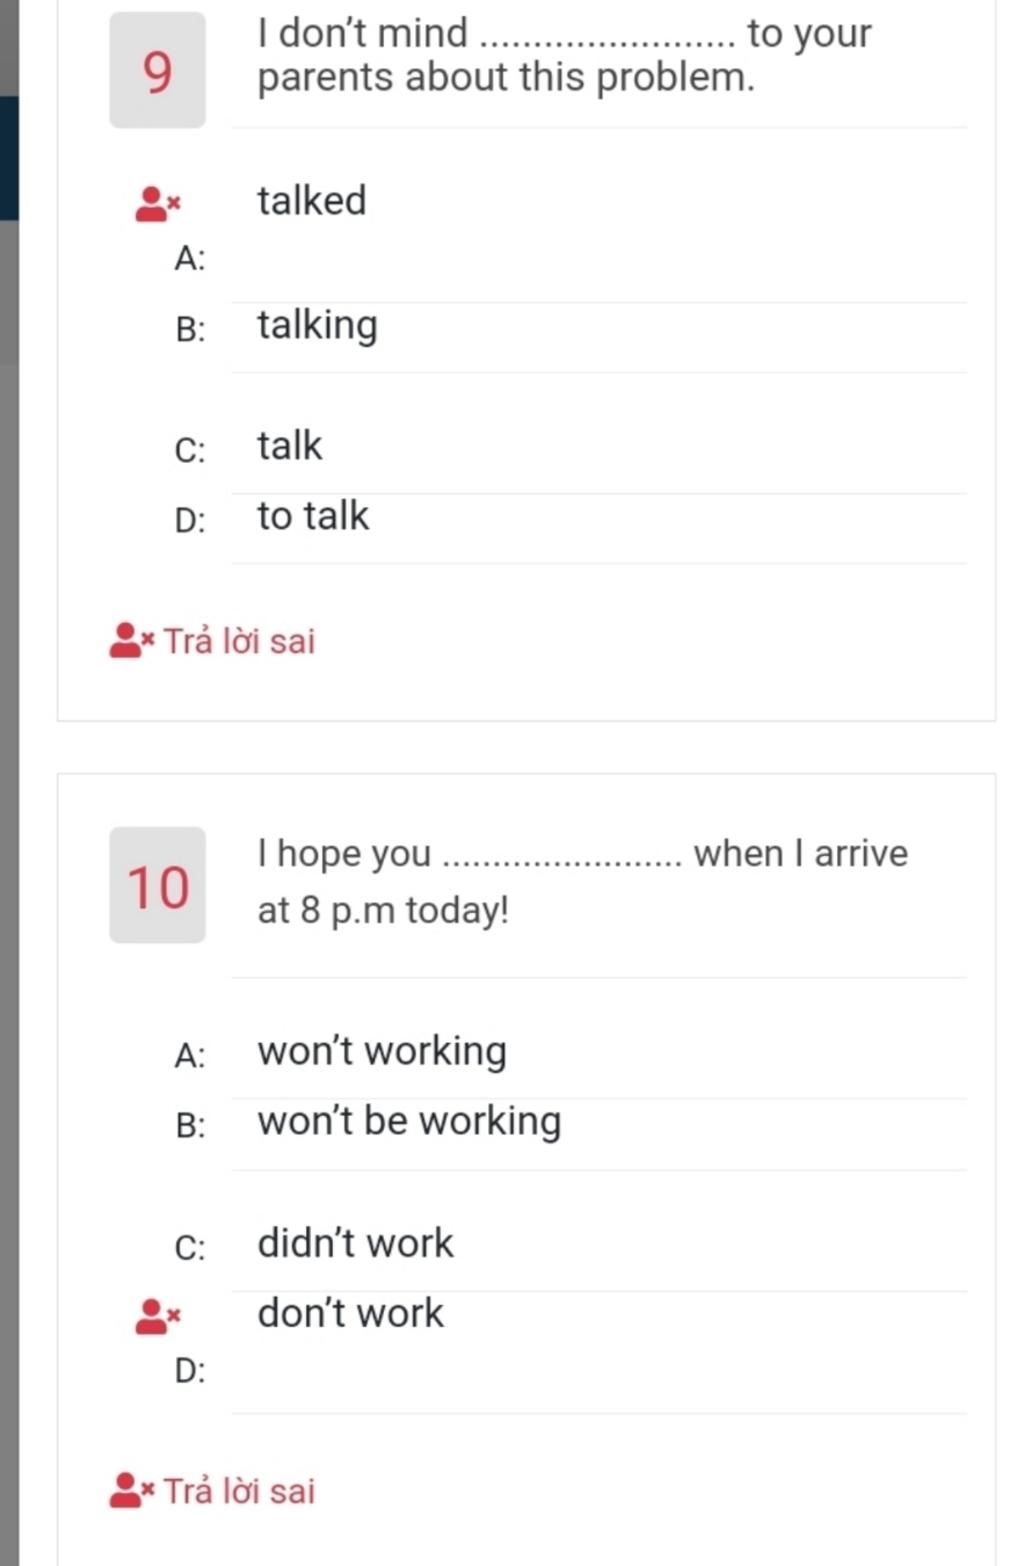1024x1566 pixels.
Task: Choose answer 'won't working'
Action: [x=382, y=1052]
